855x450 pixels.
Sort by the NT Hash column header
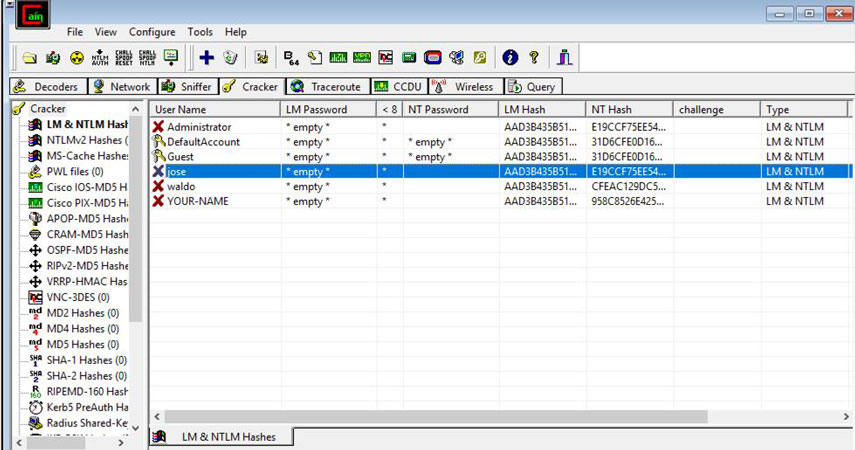(630, 109)
